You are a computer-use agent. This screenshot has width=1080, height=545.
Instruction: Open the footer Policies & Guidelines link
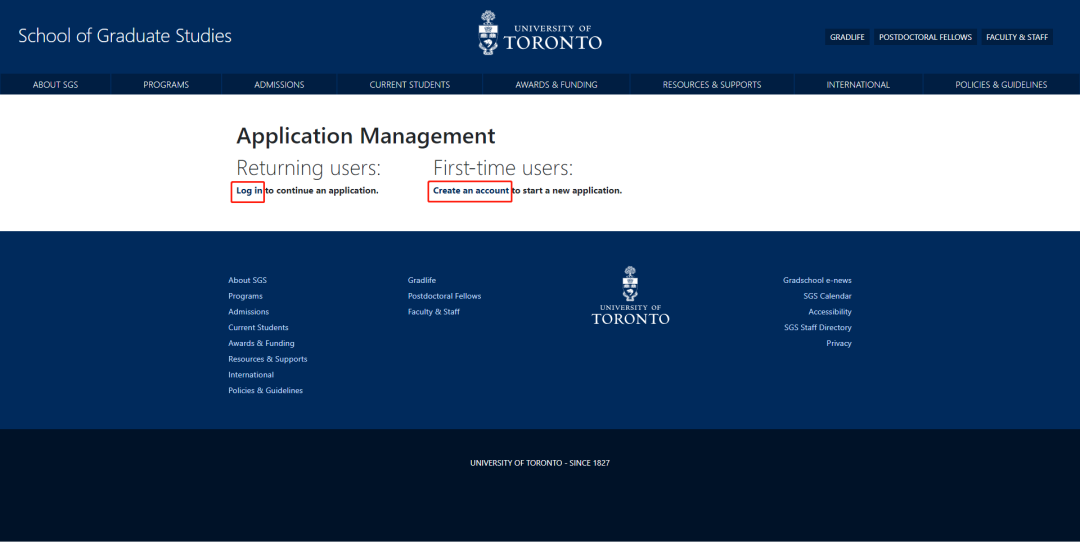pyautogui.click(x=265, y=391)
